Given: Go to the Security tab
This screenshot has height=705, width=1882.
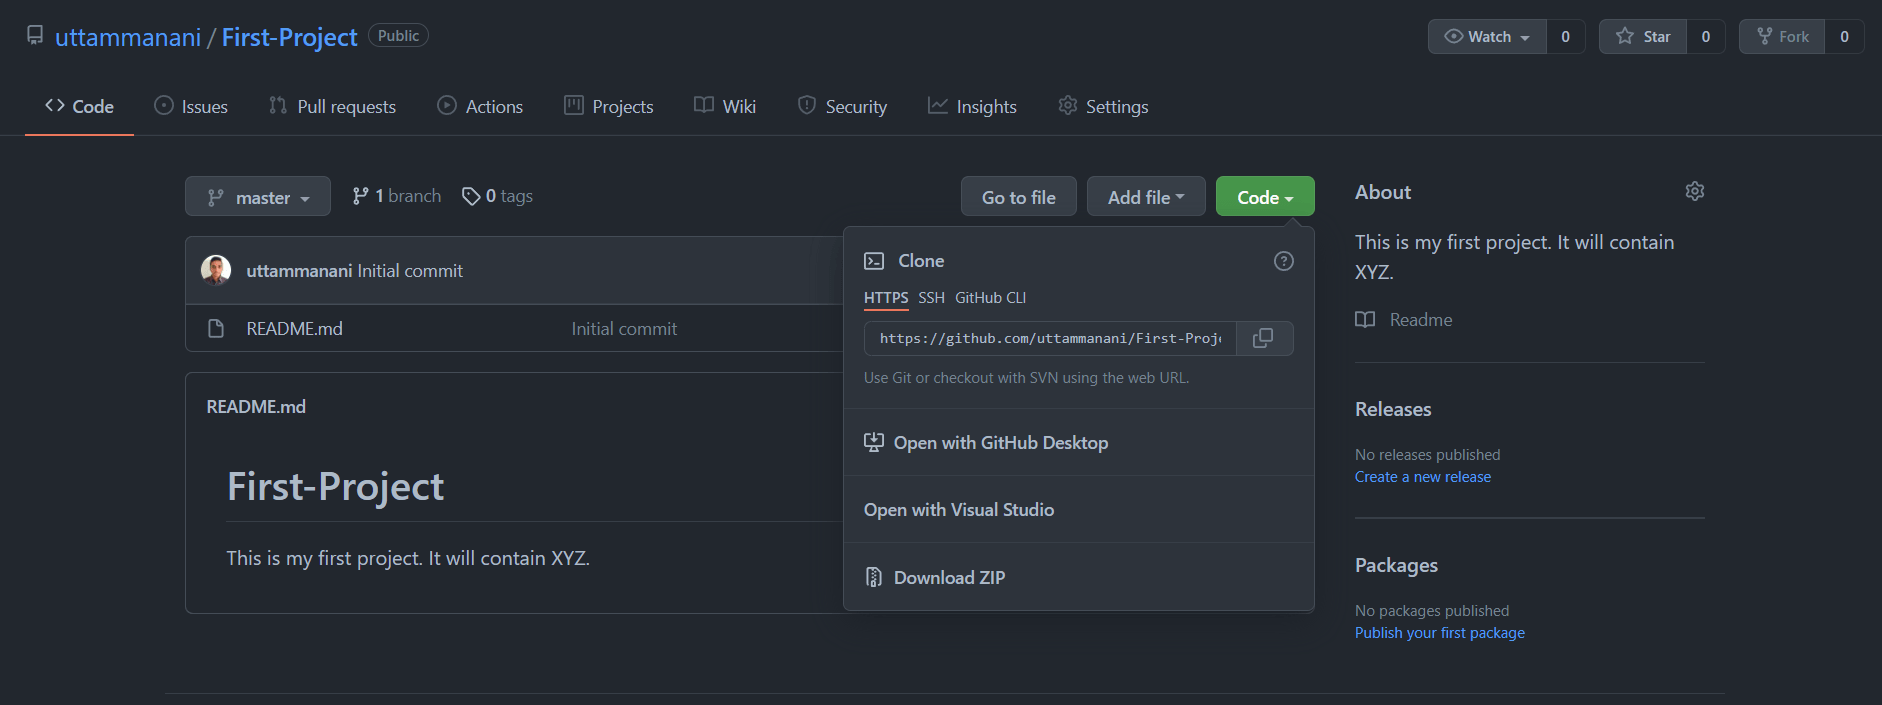Looking at the screenshot, I should [842, 106].
